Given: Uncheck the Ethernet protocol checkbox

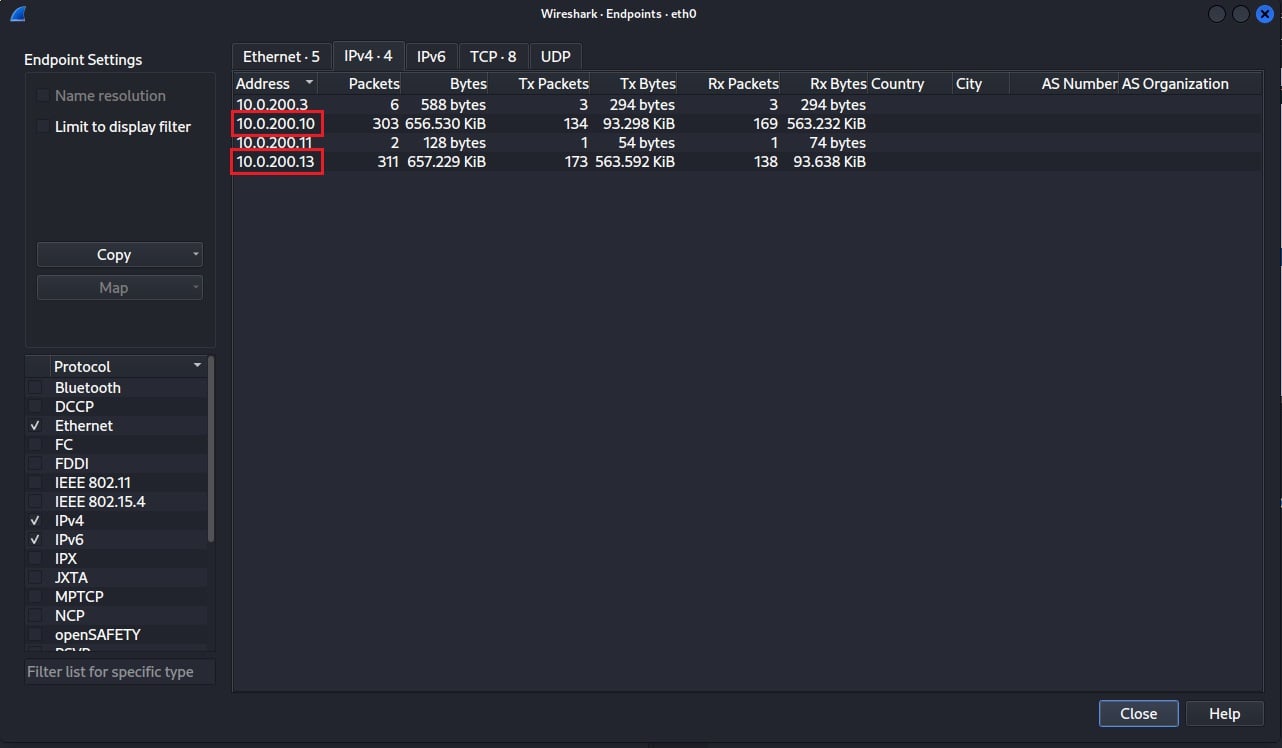Looking at the screenshot, I should click(x=35, y=426).
